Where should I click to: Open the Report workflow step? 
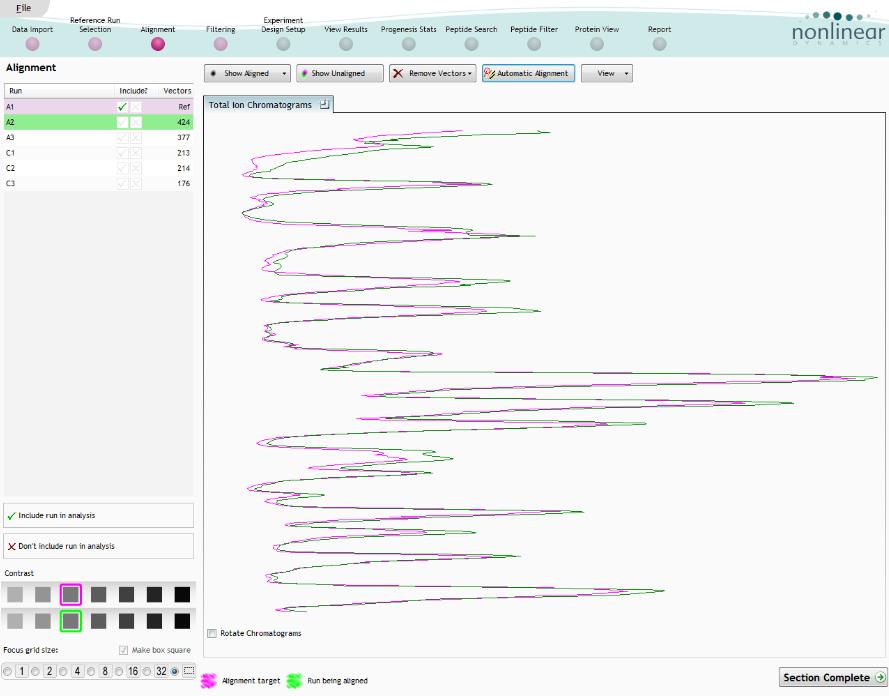(x=659, y=44)
